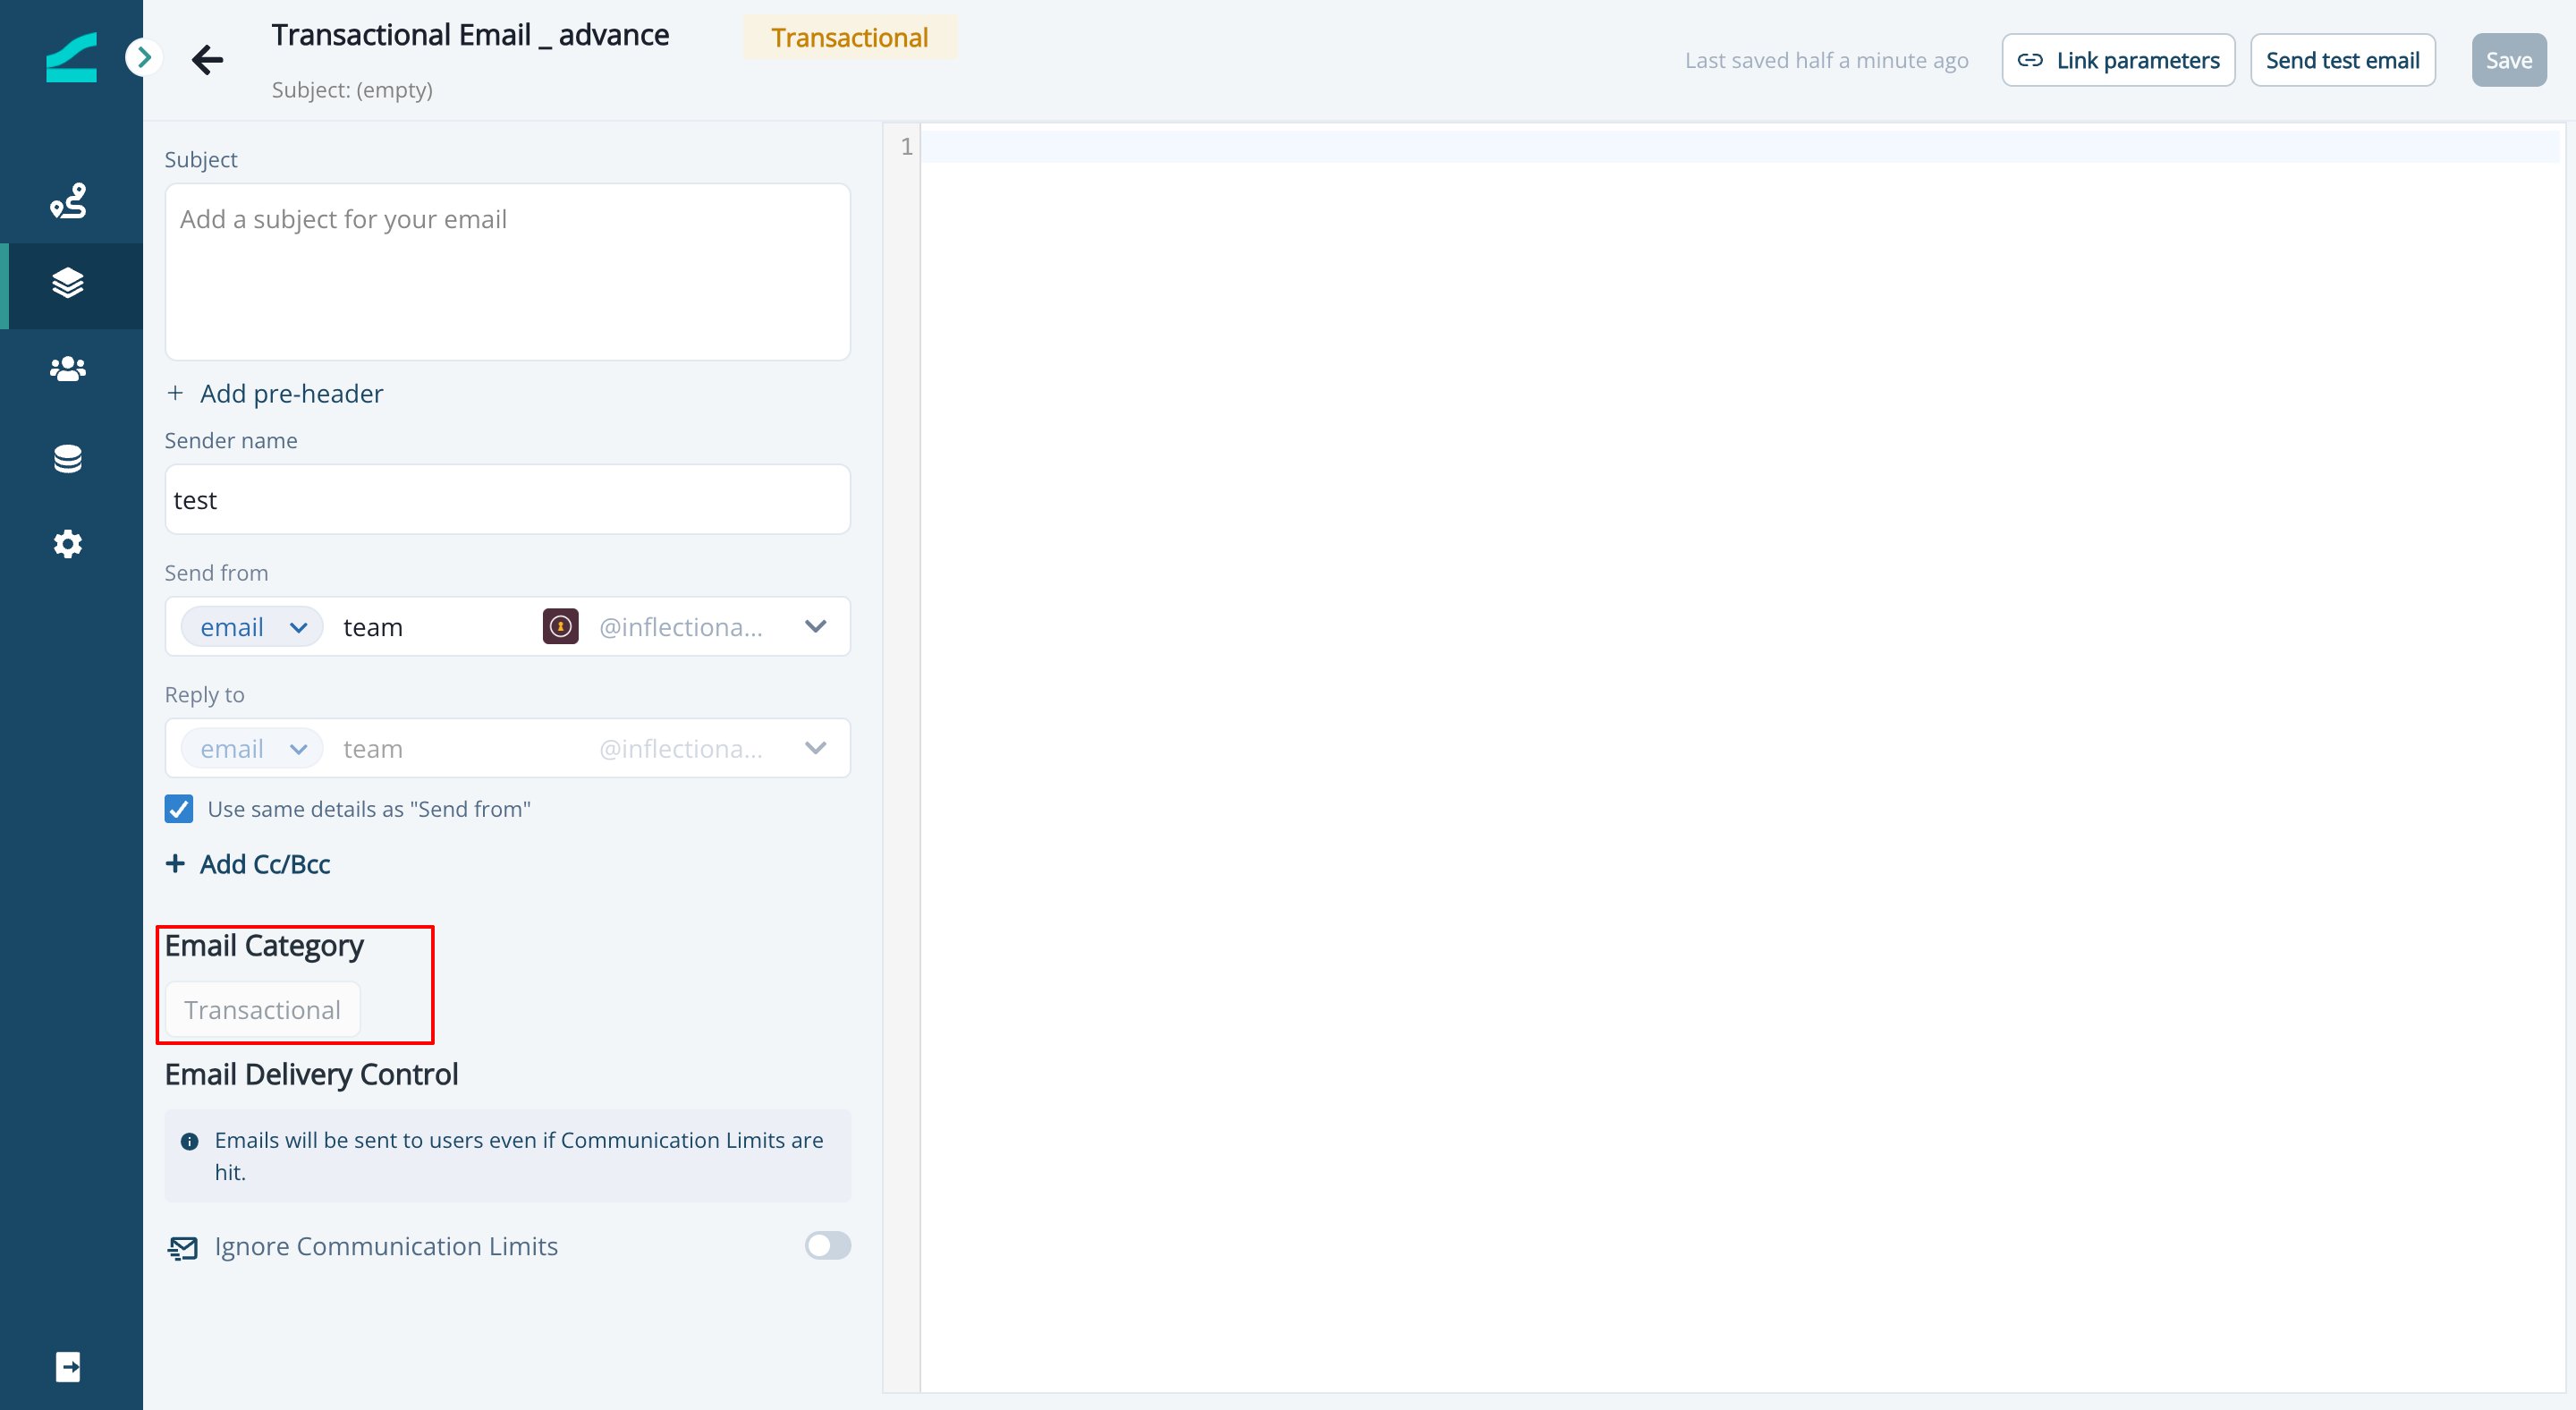
Task: Click the personalization icon in Send from
Action: coord(560,626)
